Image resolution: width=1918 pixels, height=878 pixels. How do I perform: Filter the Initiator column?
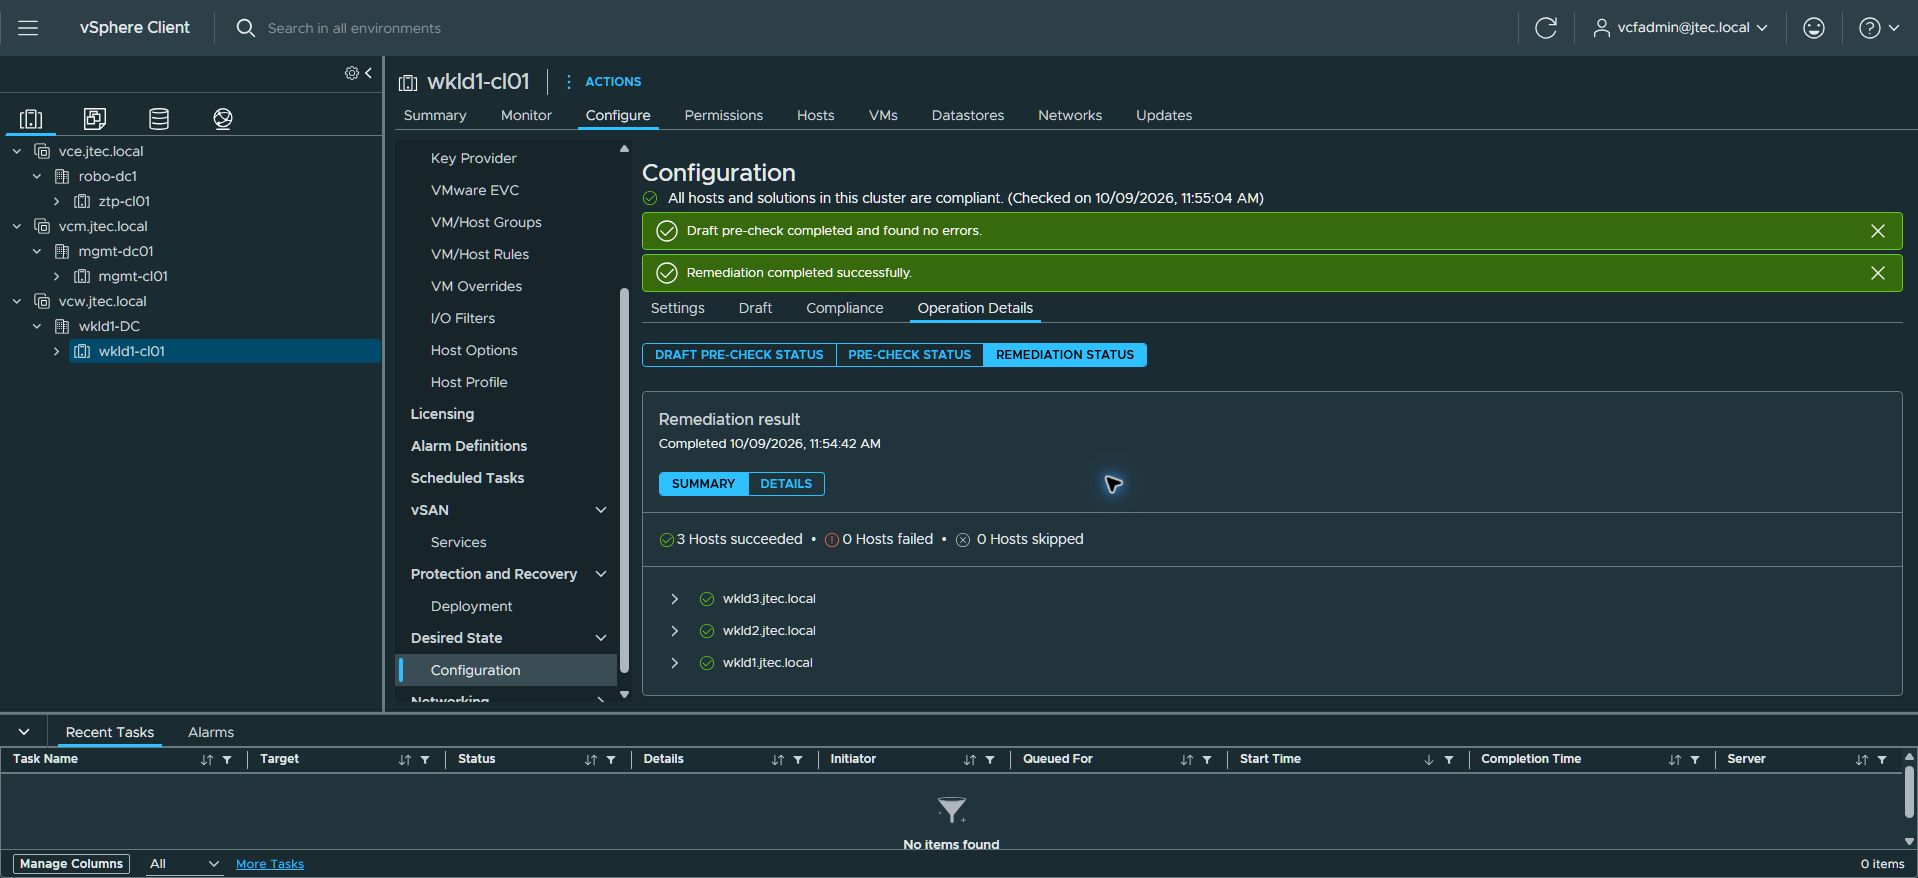pos(990,760)
